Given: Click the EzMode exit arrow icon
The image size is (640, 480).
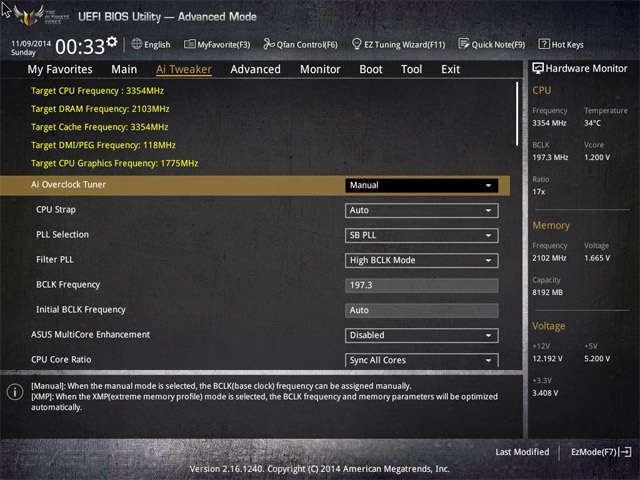Looking at the screenshot, I should 626,452.
